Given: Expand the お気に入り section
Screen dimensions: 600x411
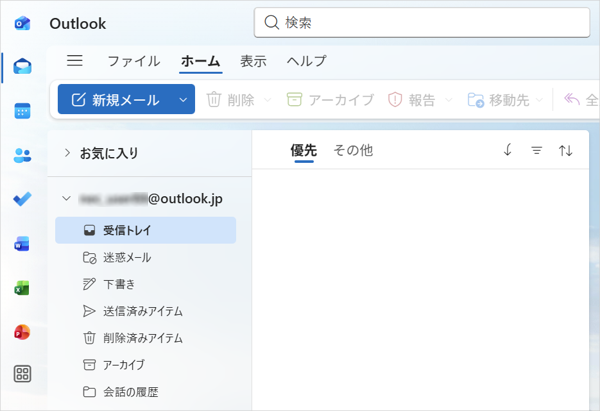Looking at the screenshot, I should point(67,153).
